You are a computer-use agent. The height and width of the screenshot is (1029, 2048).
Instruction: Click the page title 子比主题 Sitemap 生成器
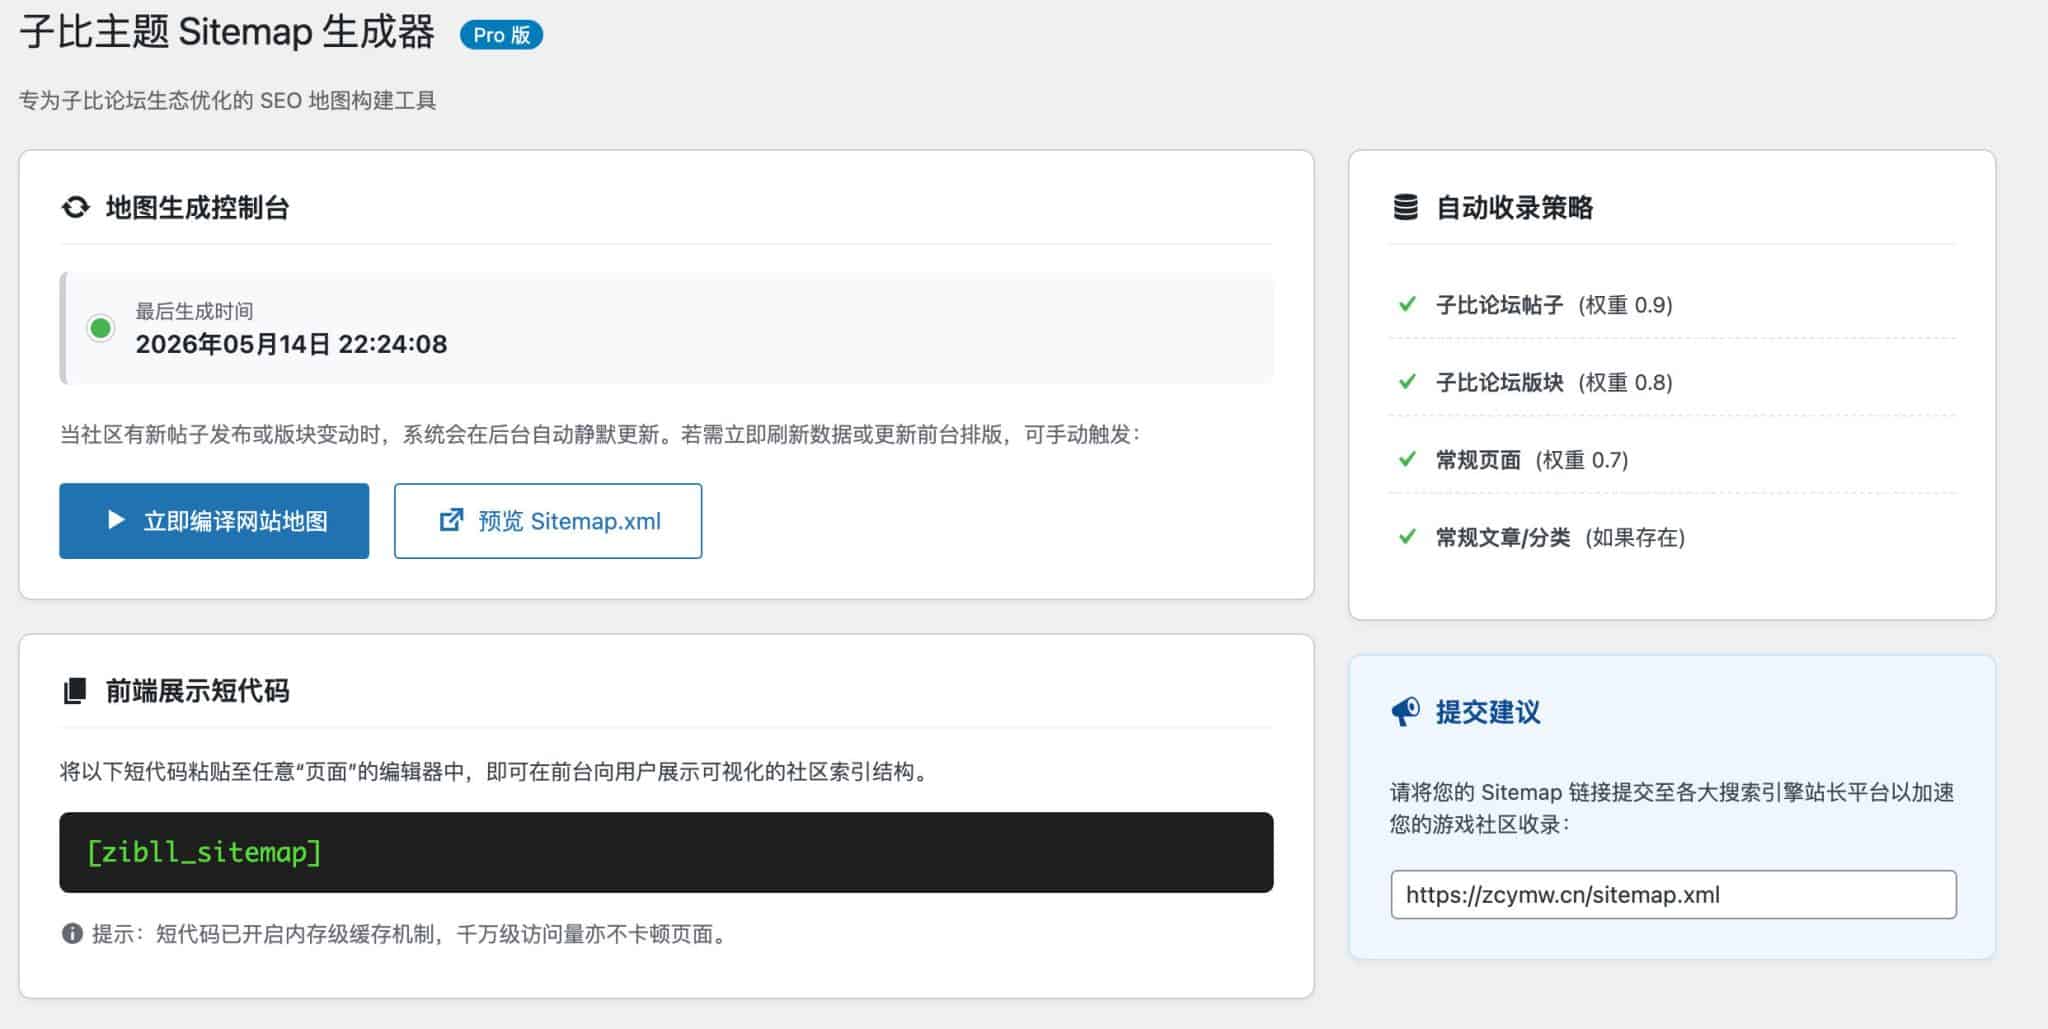coord(227,32)
